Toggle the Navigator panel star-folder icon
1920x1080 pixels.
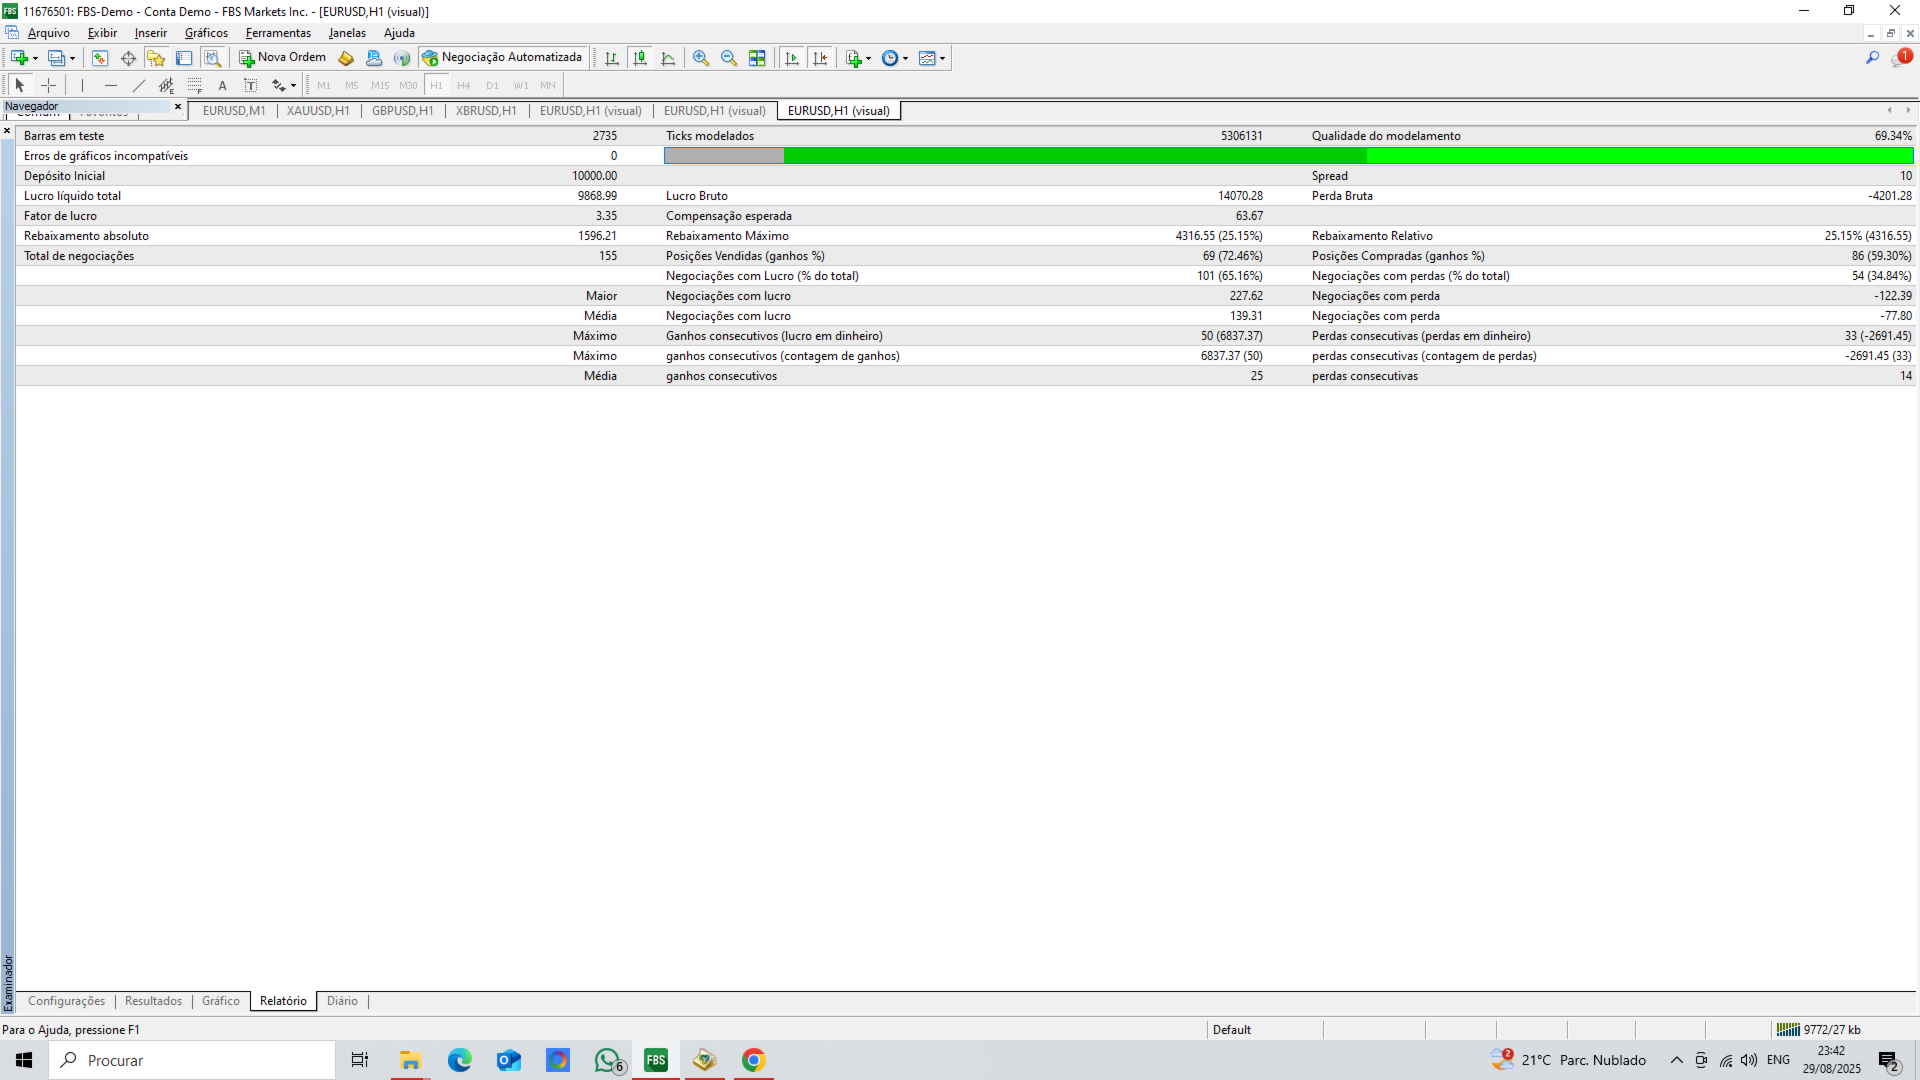click(156, 58)
